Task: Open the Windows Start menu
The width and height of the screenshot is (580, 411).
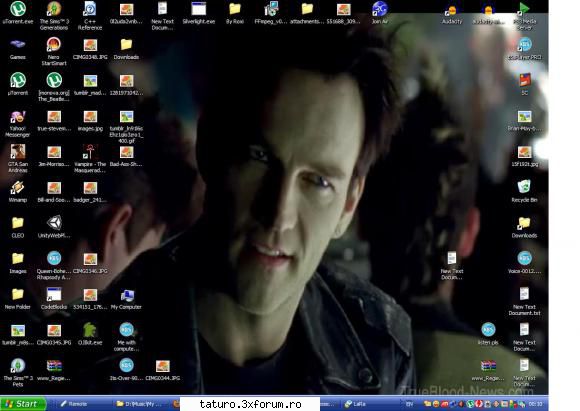Action: (x=24, y=404)
